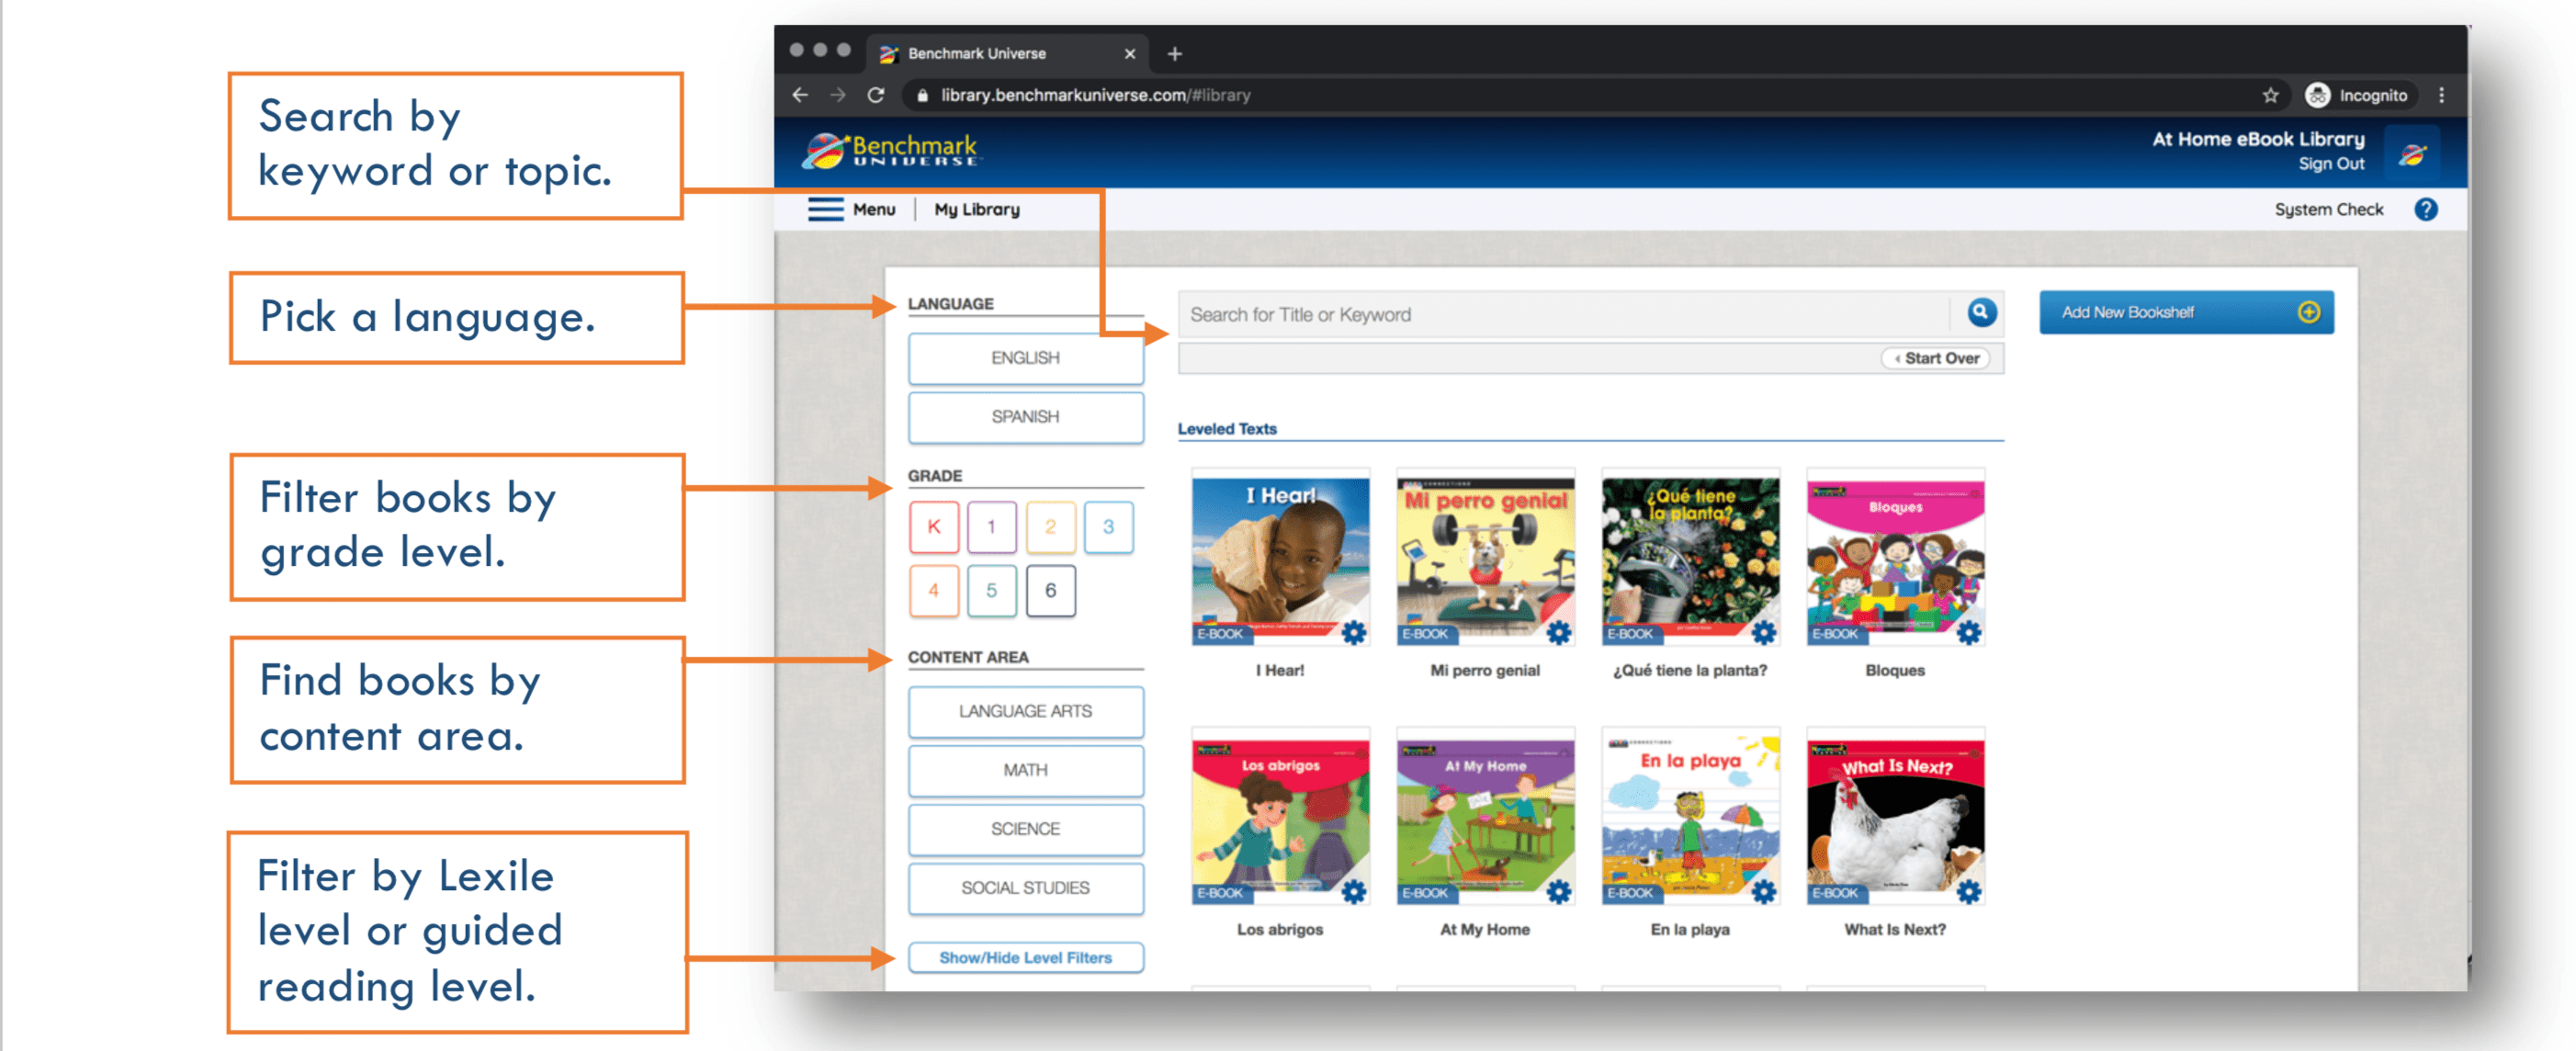
Task: Click the search magnifier icon
Action: pyautogui.click(x=1981, y=312)
